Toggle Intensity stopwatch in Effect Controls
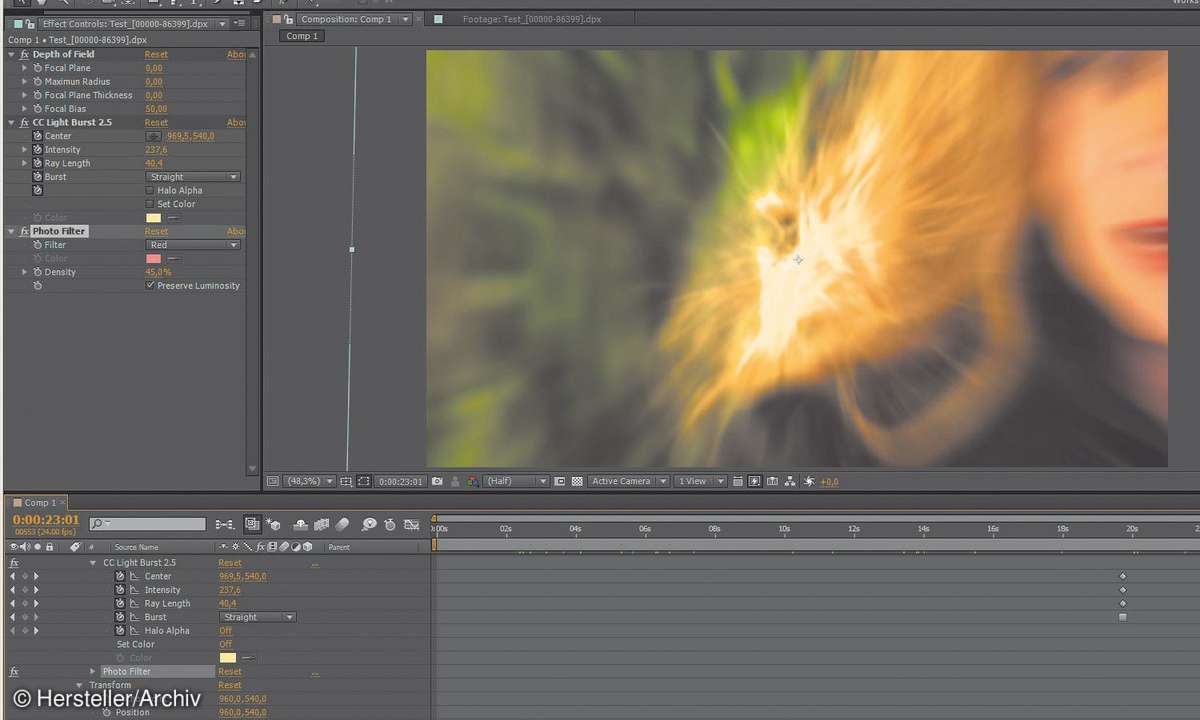The width and height of the screenshot is (1200, 720). click(37, 150)
